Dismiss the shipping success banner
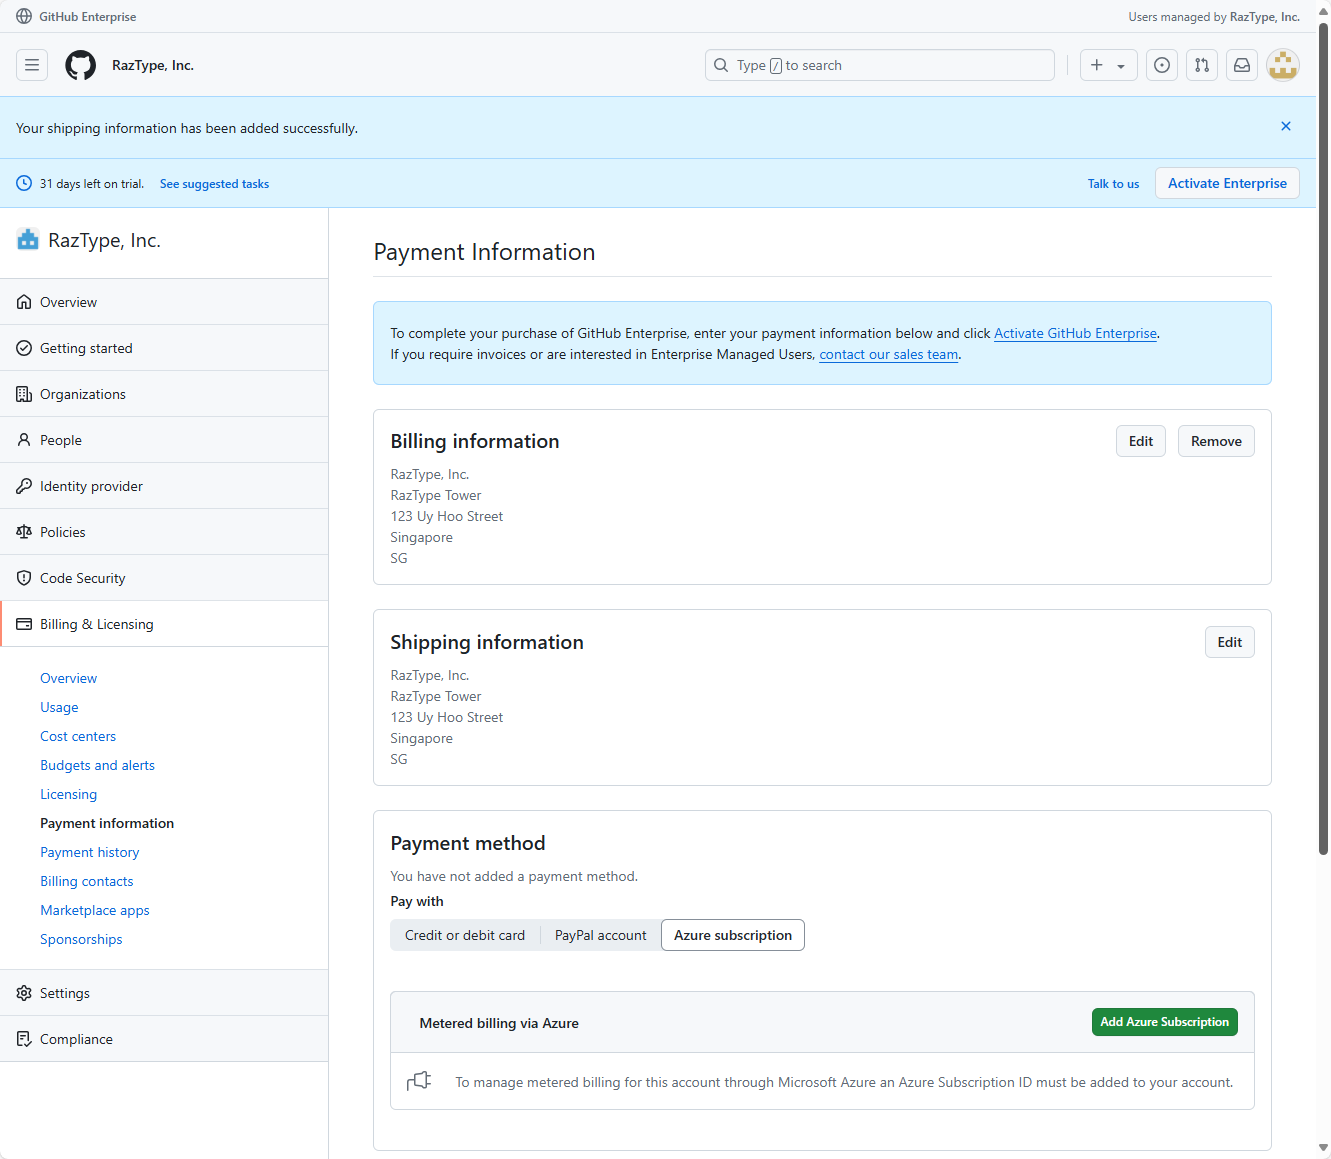The height and width of the screenshot is (1159, 1331). tap(1285, 126)
